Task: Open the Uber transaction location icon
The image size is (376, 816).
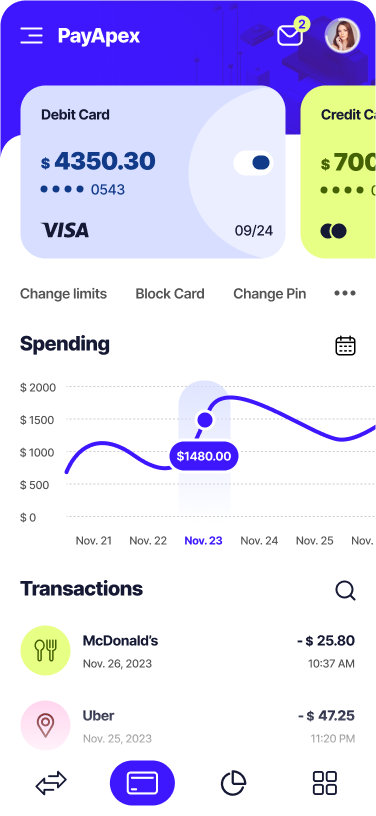Action: pyautogui.click(x=45, y=725)
